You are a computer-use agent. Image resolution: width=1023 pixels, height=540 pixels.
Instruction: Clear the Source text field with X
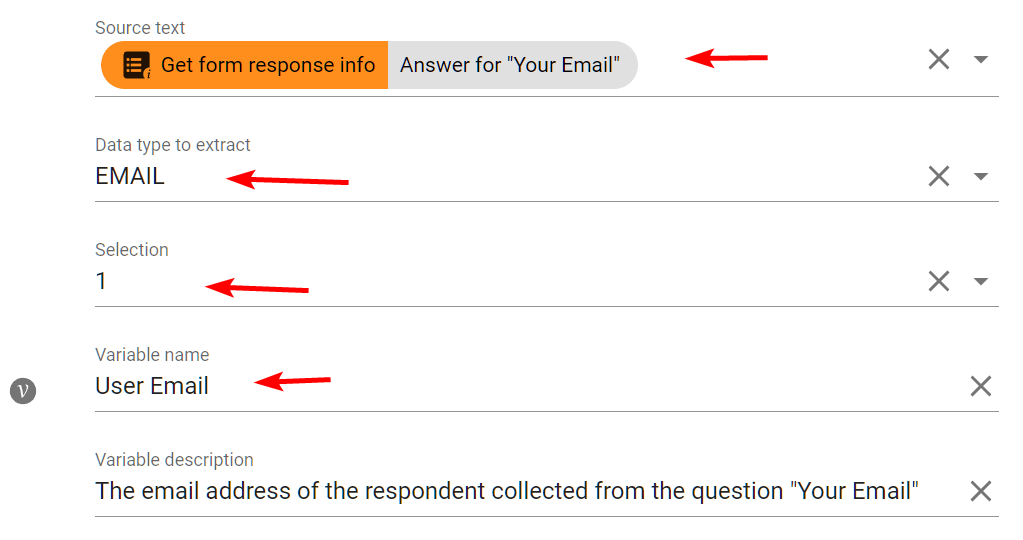click(939, 60)
